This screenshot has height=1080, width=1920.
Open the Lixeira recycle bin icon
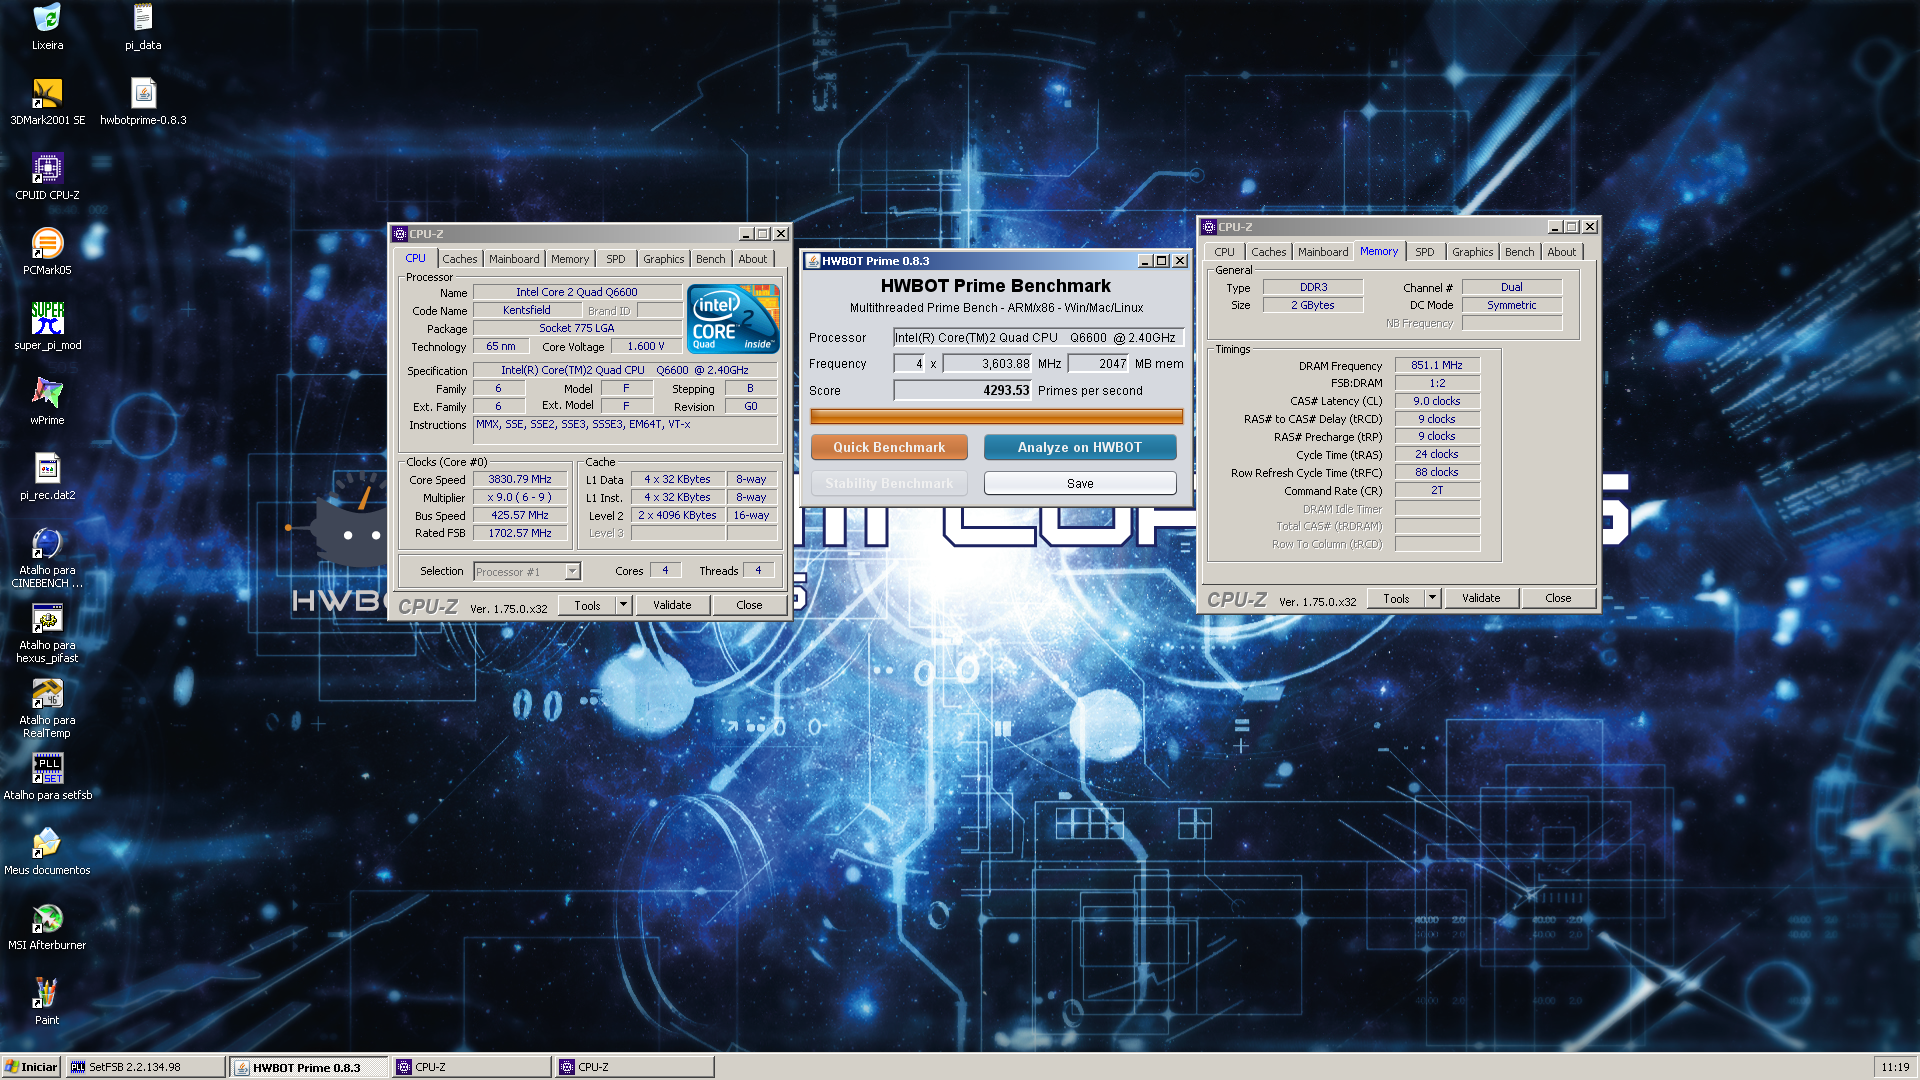click(x=47, y=18)
